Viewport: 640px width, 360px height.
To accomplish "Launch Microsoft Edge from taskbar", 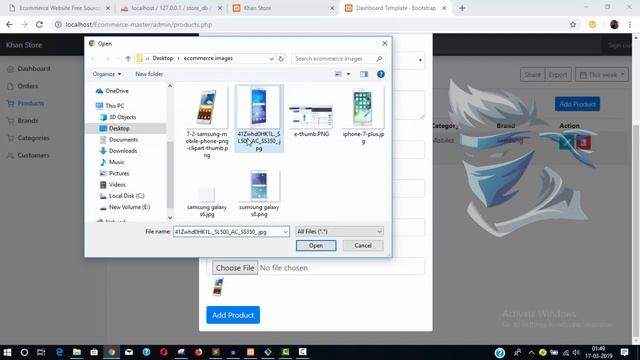I will (x=59, y=352).
